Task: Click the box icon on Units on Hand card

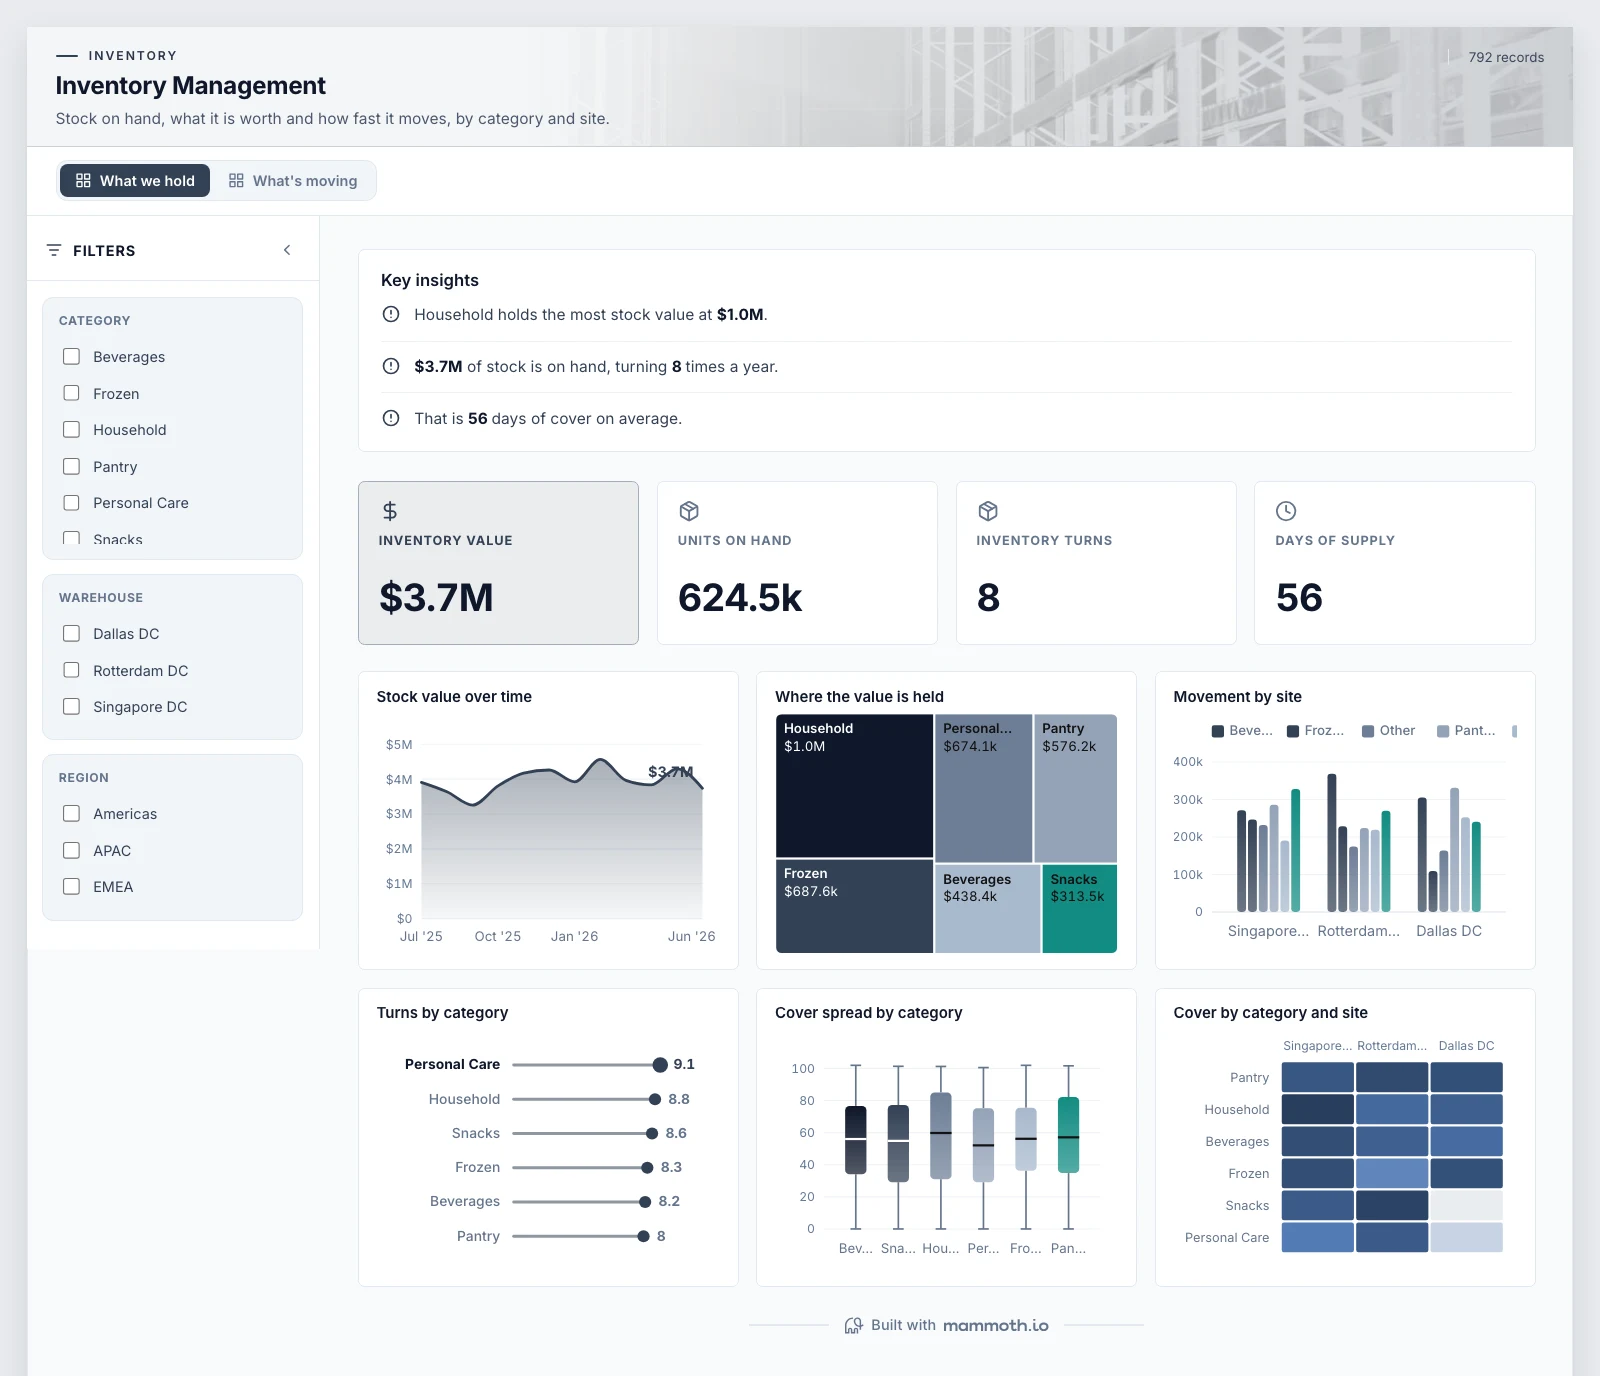Action: [689, 511]
